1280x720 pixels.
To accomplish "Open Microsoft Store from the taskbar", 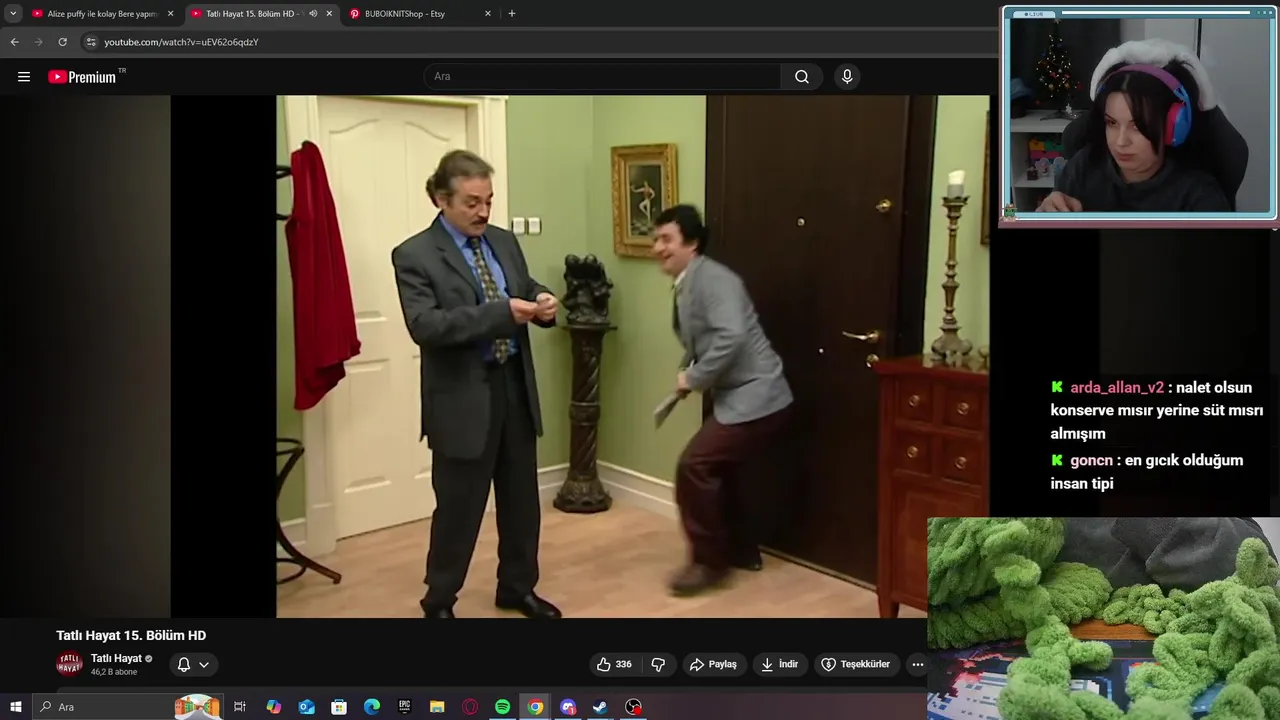I will click(x=339, y=707).
